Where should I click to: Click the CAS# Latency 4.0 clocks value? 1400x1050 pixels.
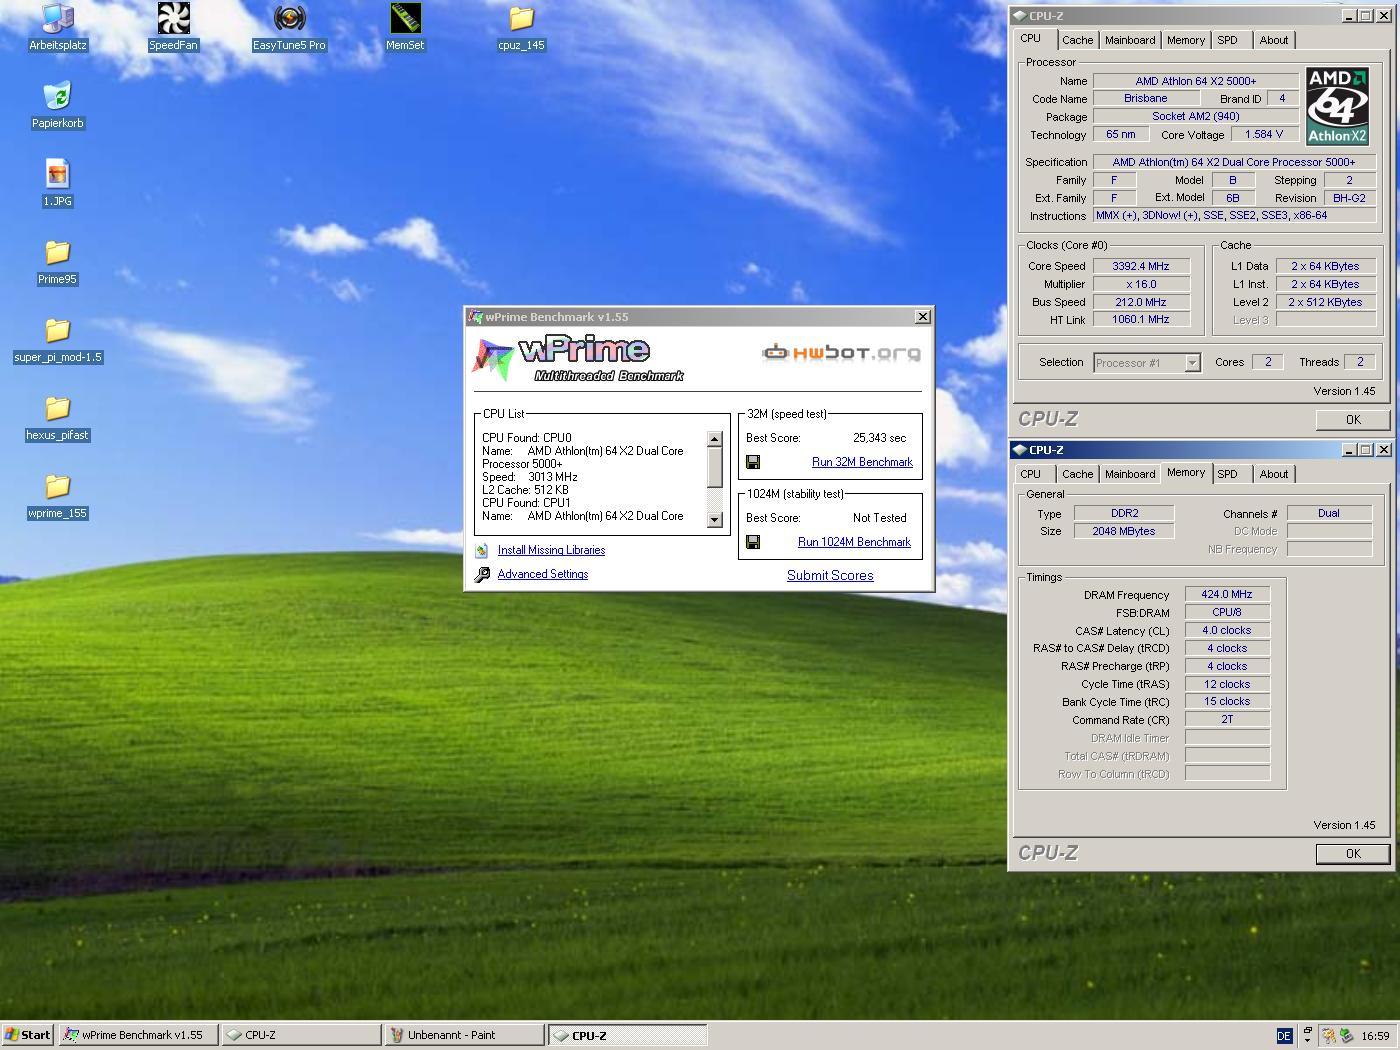coord(1227,630)
